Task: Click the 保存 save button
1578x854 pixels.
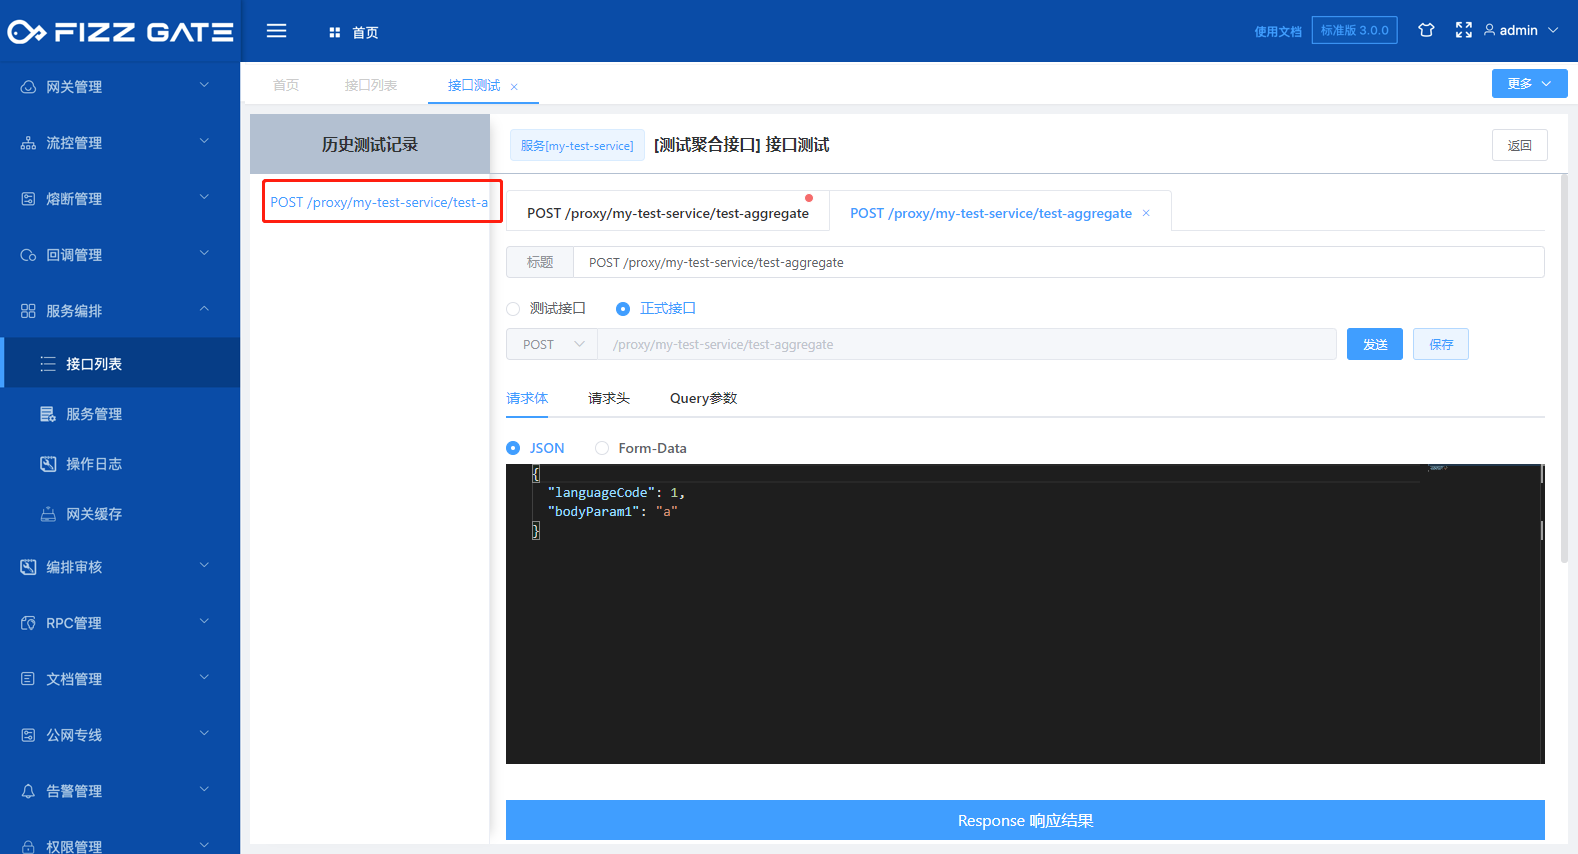Action: pos(1441,344)
